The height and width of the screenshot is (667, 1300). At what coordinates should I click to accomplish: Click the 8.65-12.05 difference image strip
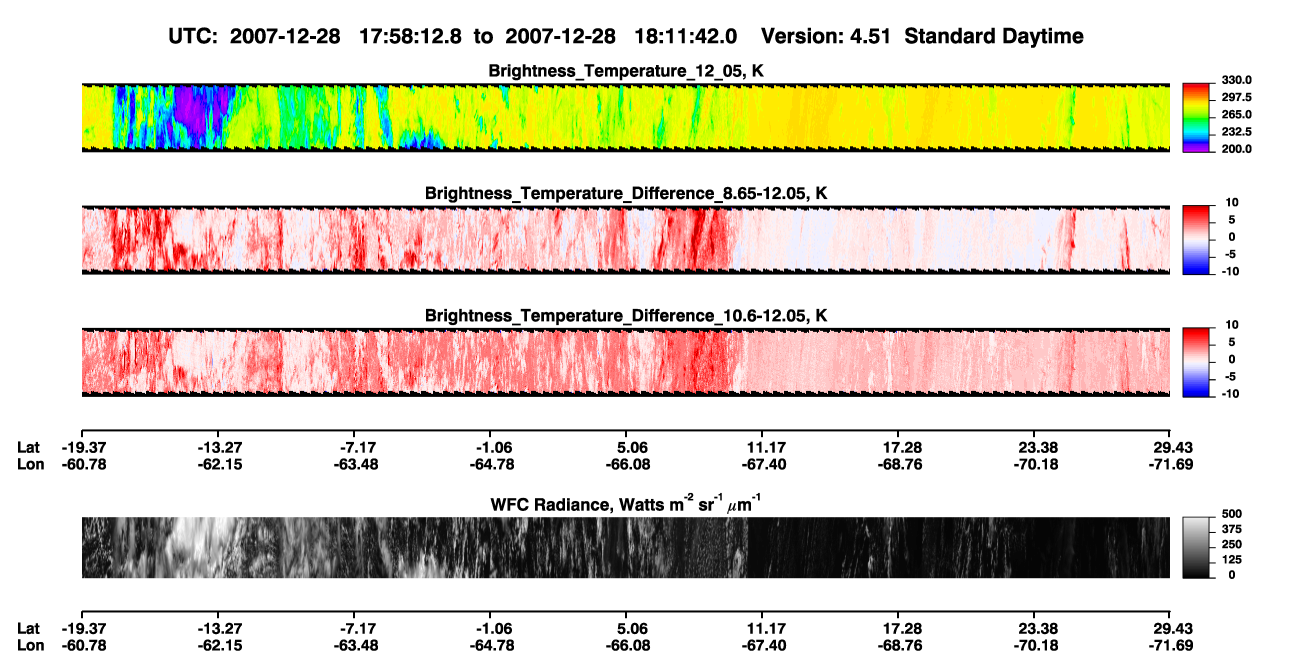coord(626,240)
